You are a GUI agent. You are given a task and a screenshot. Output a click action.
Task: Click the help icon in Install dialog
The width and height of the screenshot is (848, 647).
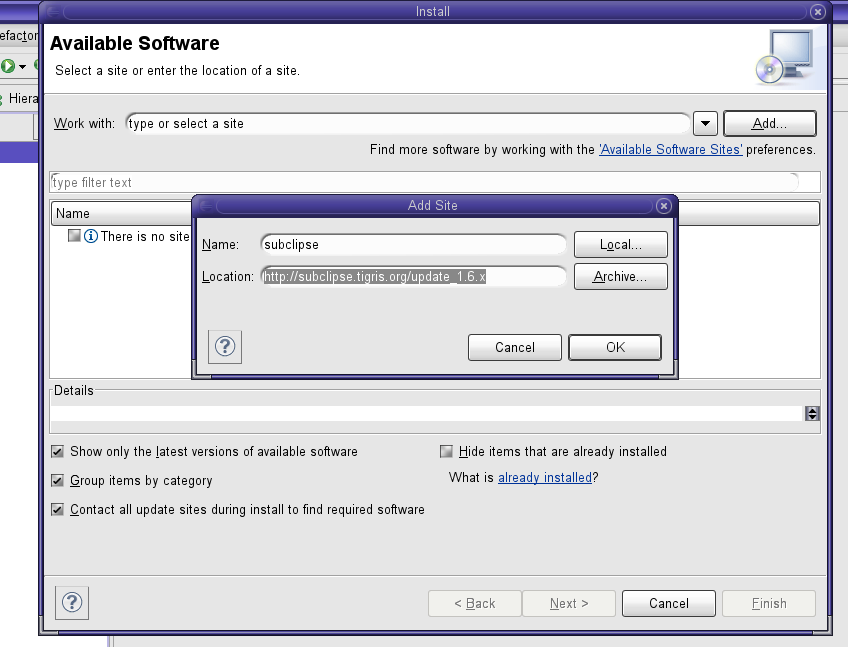(x=75, y=602)
